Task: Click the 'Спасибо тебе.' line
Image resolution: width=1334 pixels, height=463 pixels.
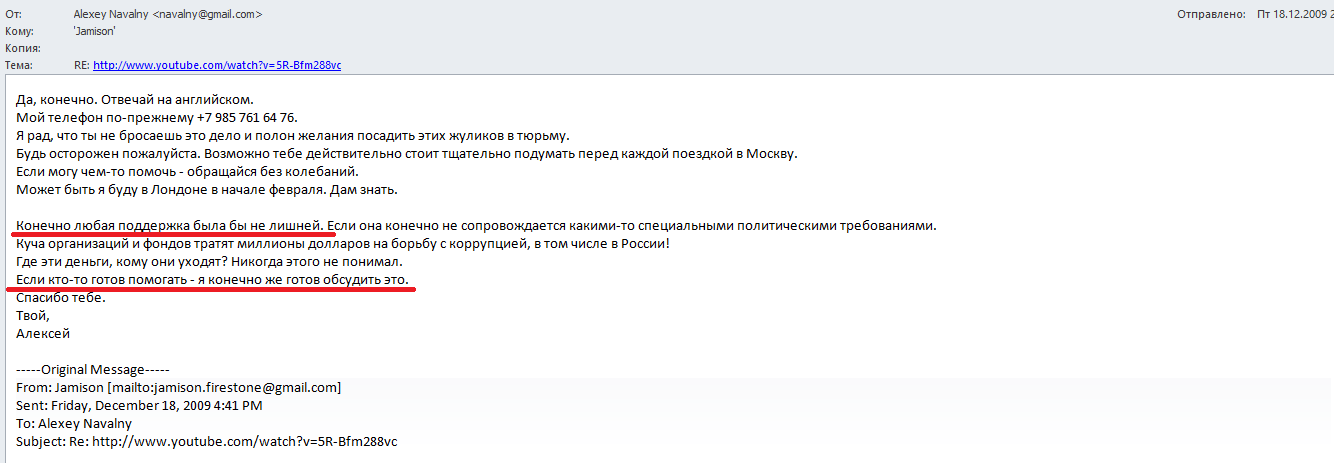Action: pyautogui.click(x=61, y=297)
